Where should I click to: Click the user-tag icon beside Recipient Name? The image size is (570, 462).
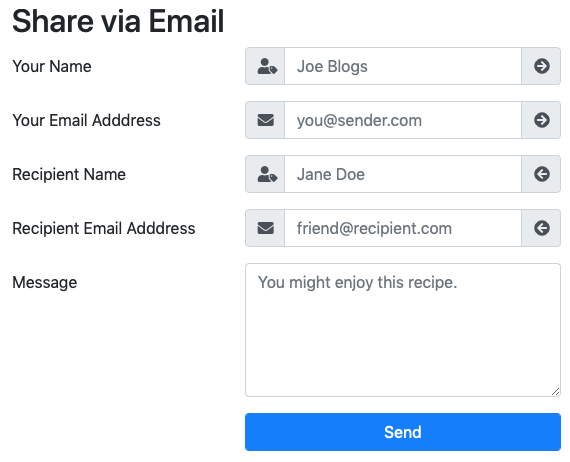(x=267, y=174)
